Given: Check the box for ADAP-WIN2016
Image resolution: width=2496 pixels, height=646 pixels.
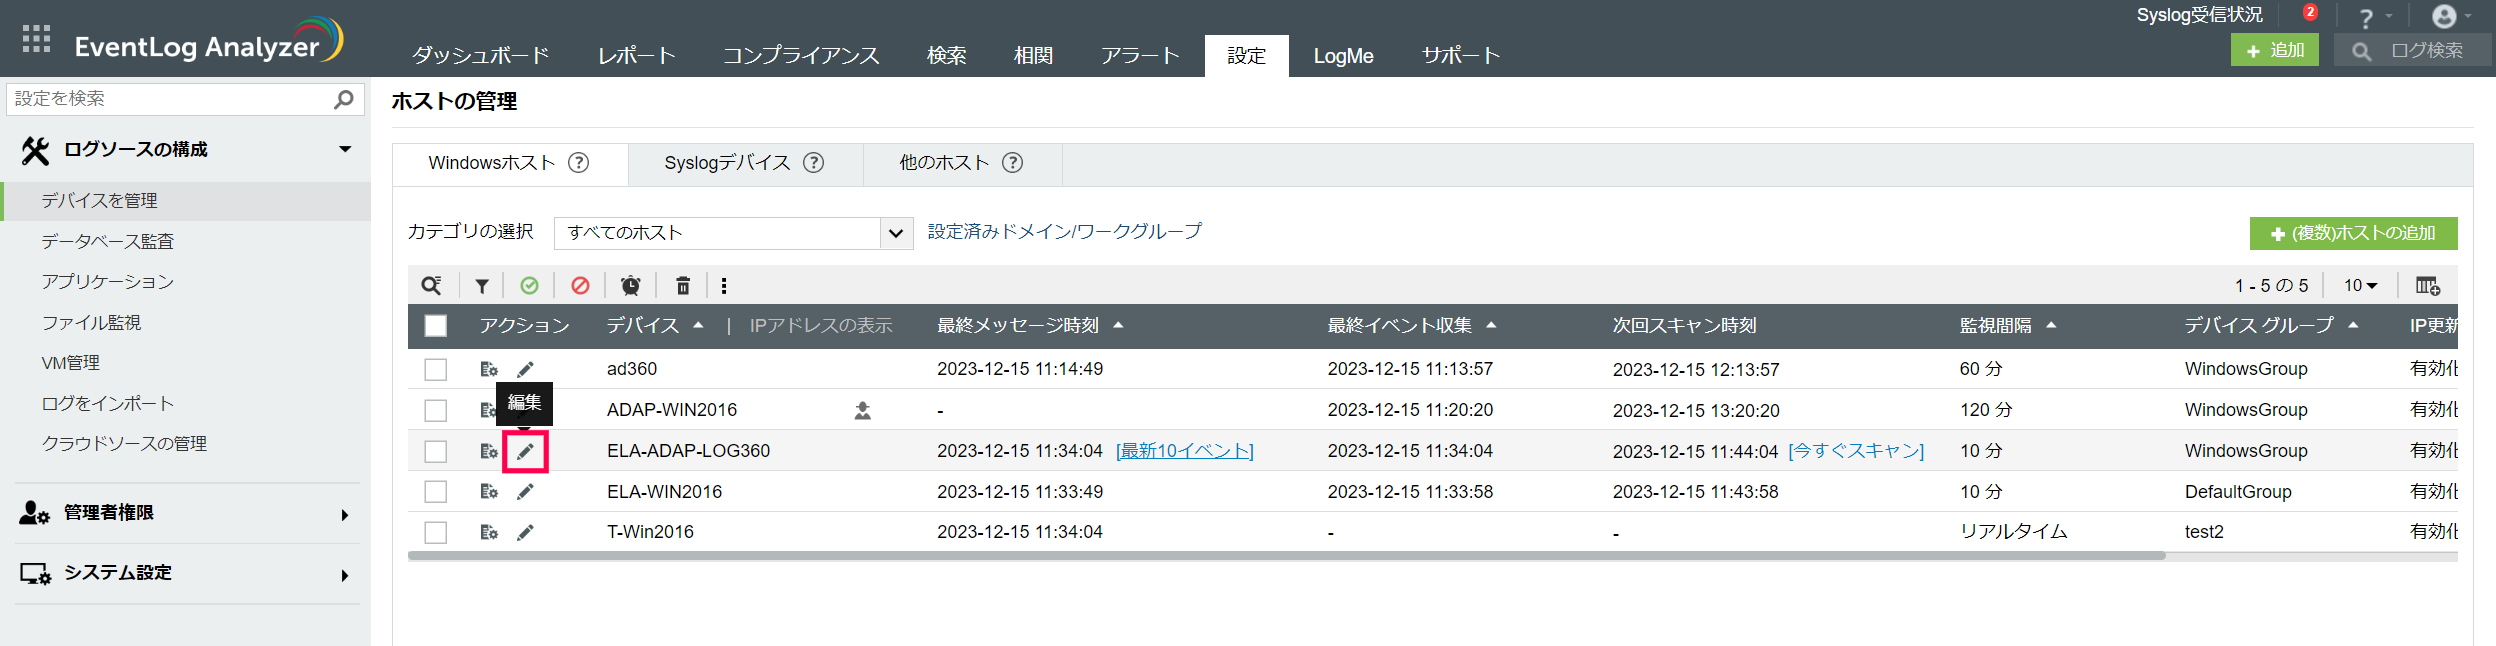Looking at the screenshot, I should coord(436,410).
